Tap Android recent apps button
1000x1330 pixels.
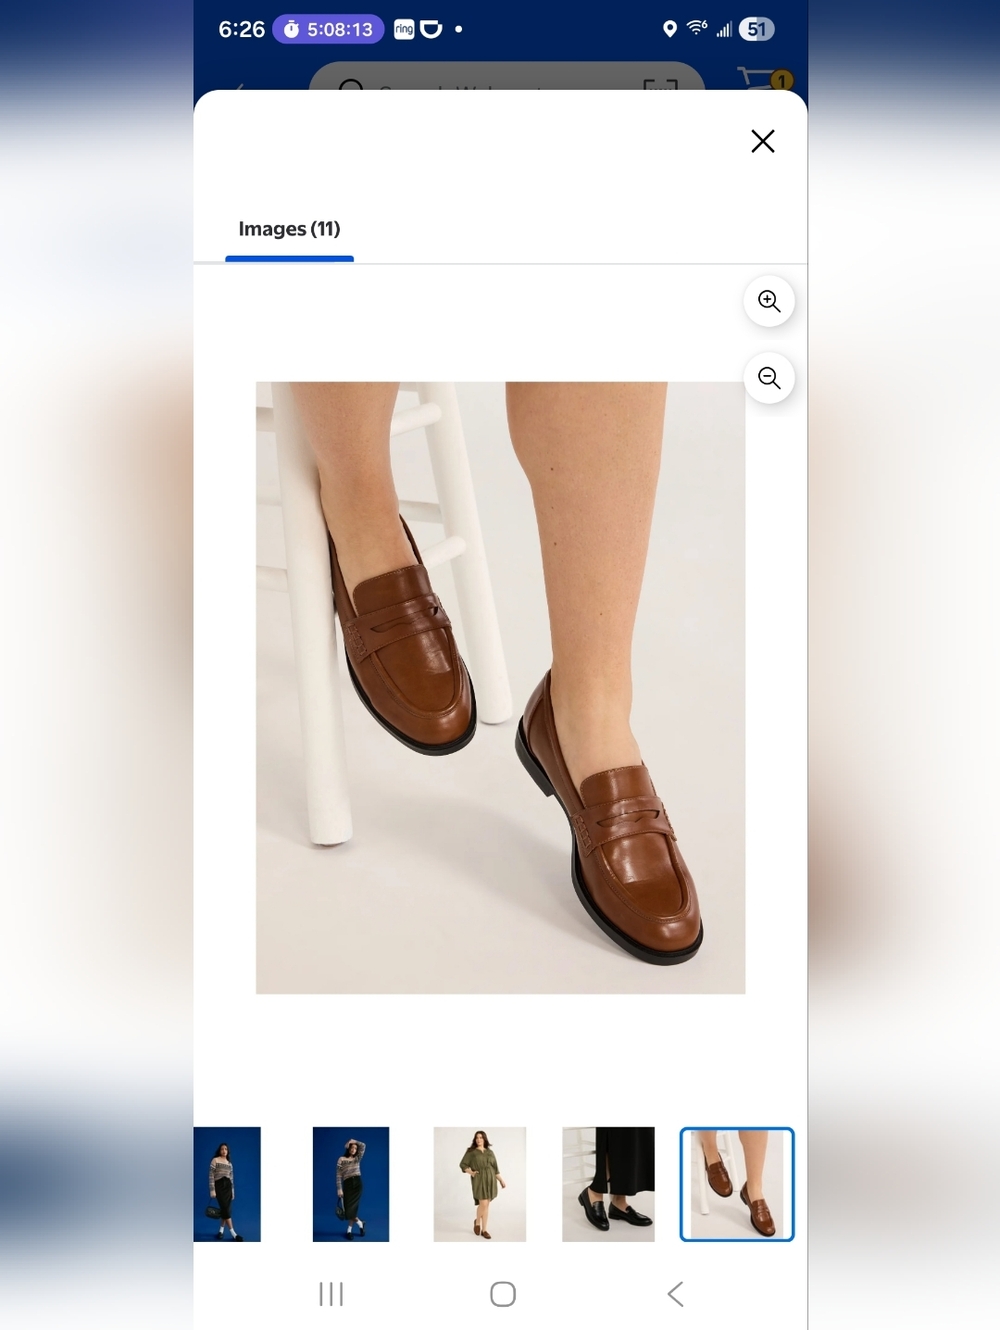click(331, 1294)
